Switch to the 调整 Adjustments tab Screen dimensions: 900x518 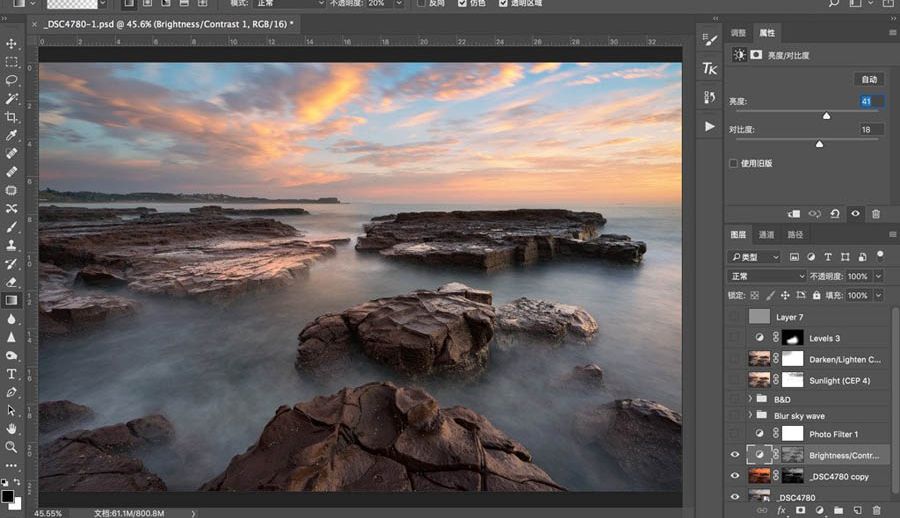(738, 33)
